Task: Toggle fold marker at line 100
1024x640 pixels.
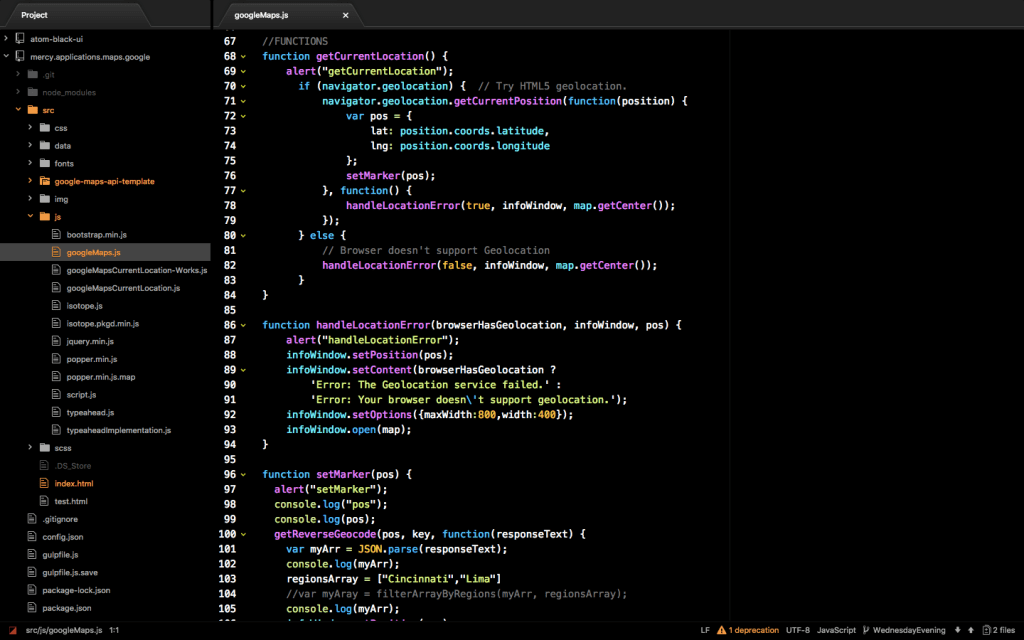Action: [x=243, y=534]
